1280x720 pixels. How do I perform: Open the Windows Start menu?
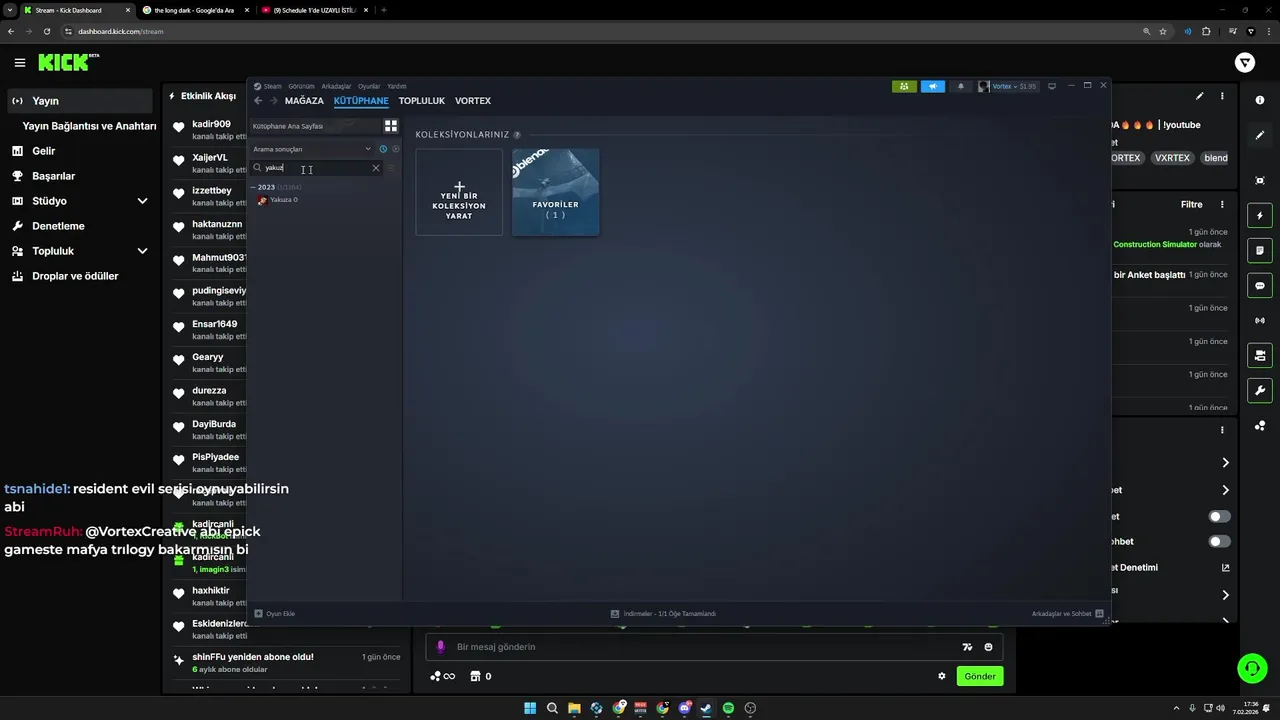click(x=530, y=708)
